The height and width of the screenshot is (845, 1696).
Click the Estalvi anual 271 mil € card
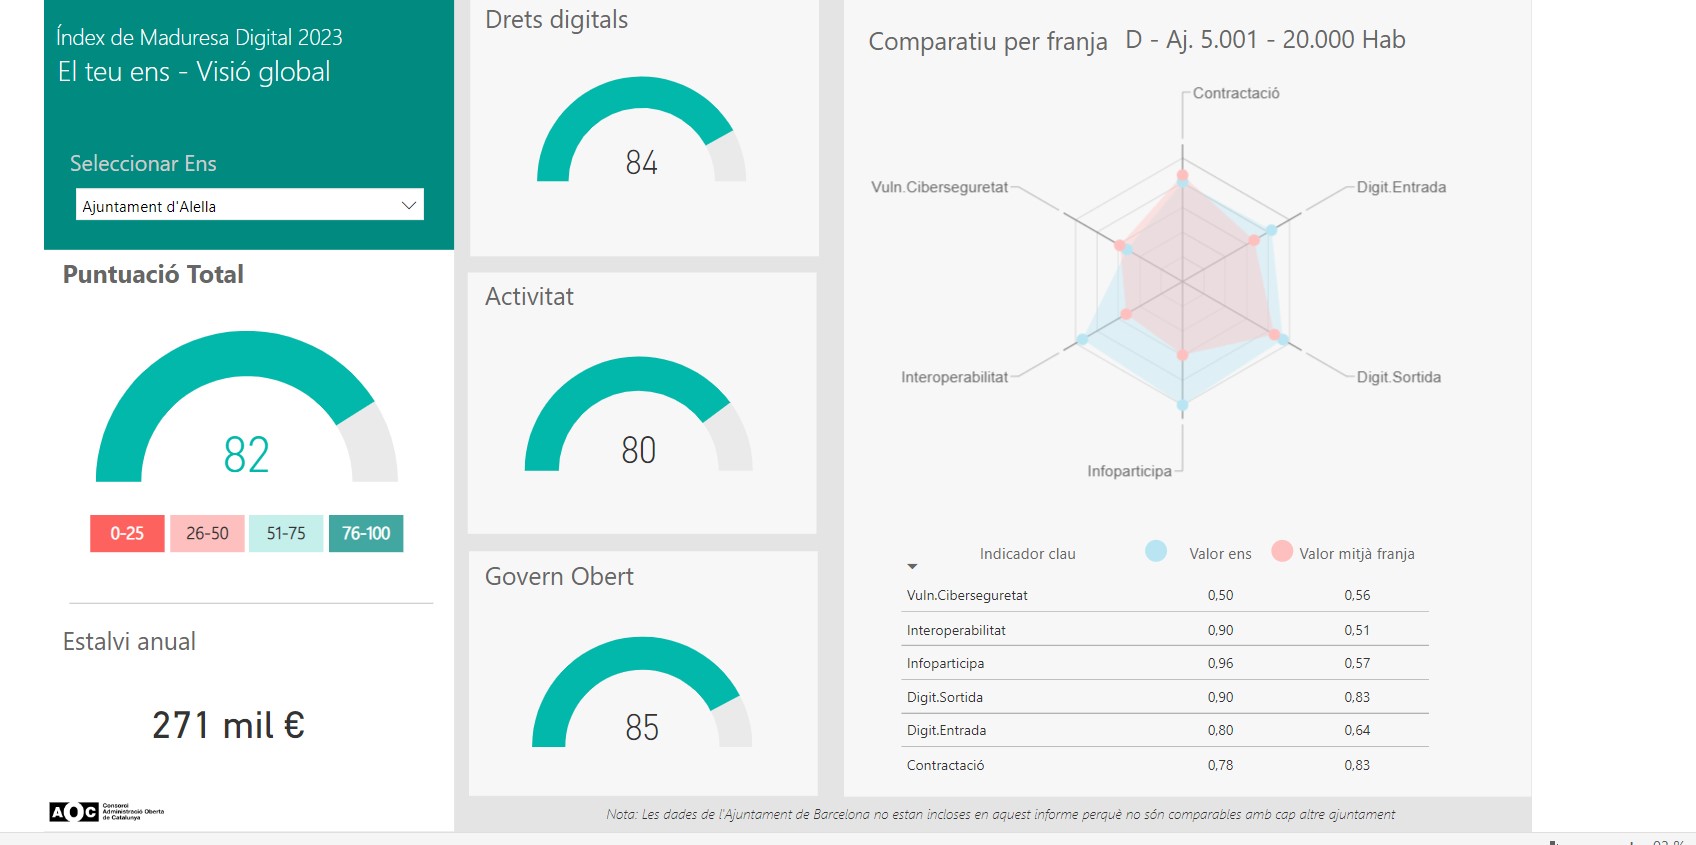click(228, 725)
